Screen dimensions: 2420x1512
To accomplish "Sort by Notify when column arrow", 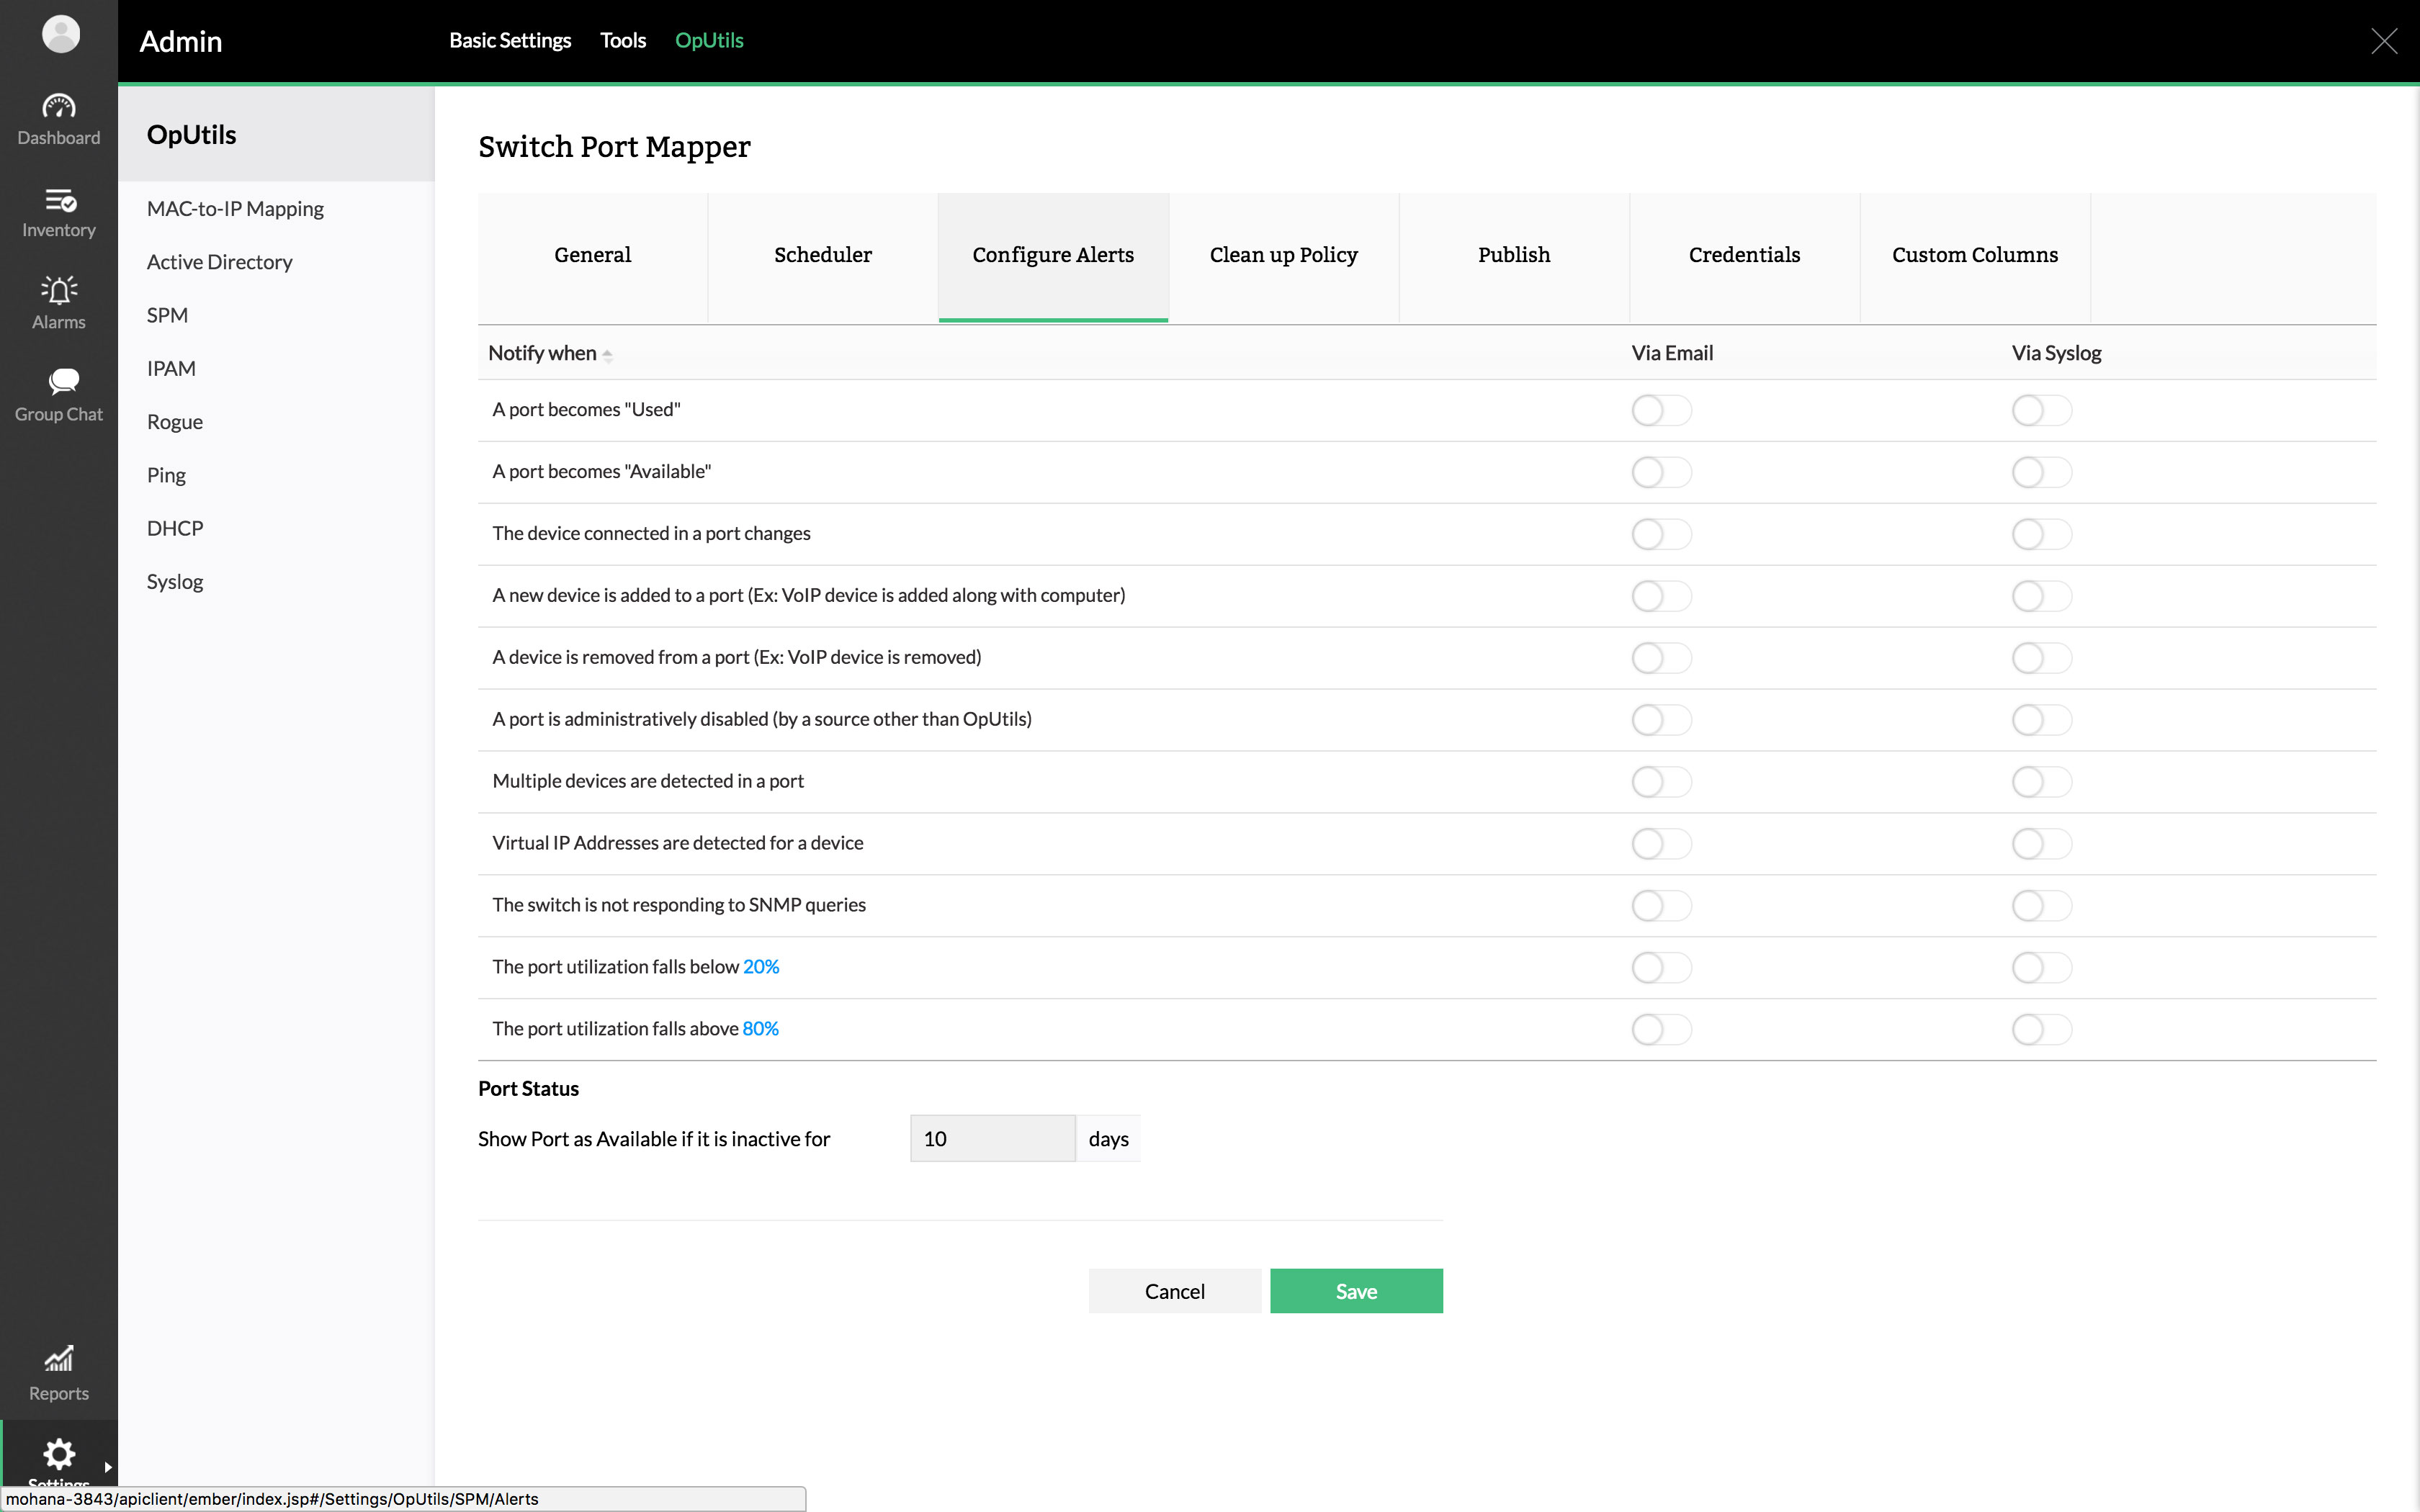I will [607, 355].
